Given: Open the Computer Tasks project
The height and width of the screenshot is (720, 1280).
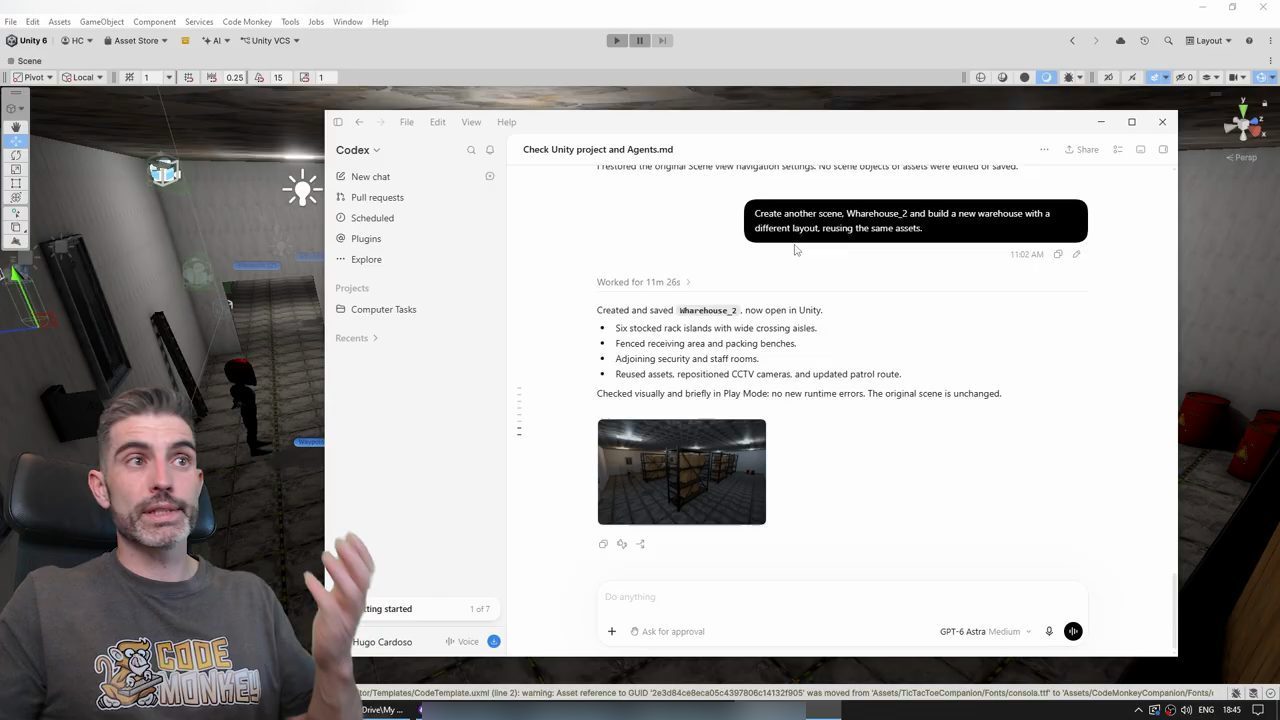Looking at the screenshot, I should pos(383,310).
